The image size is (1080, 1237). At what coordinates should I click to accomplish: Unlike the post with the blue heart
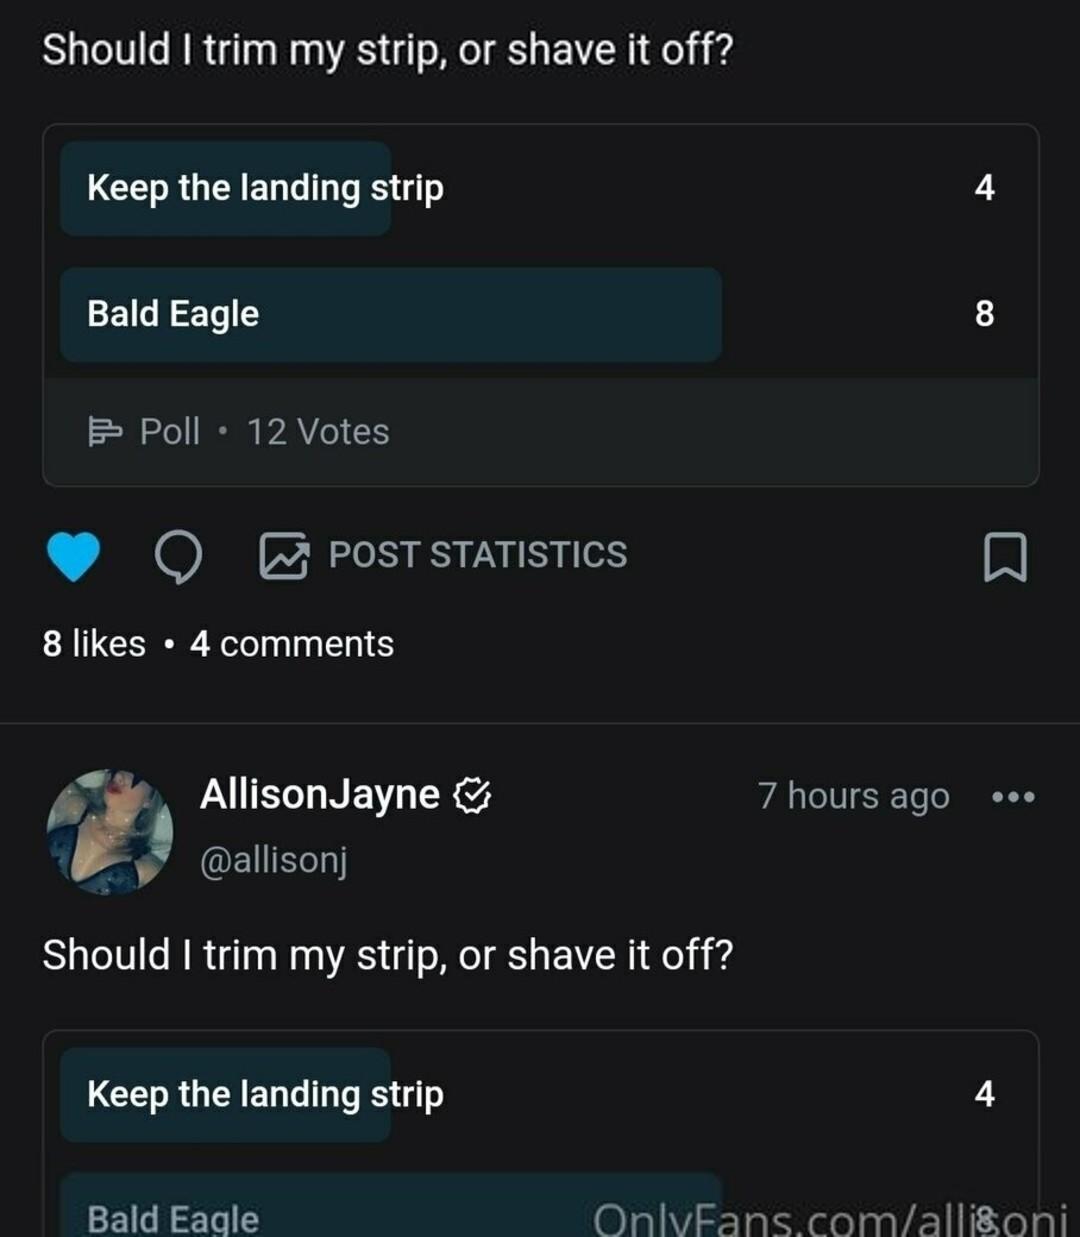click(73, 556)
